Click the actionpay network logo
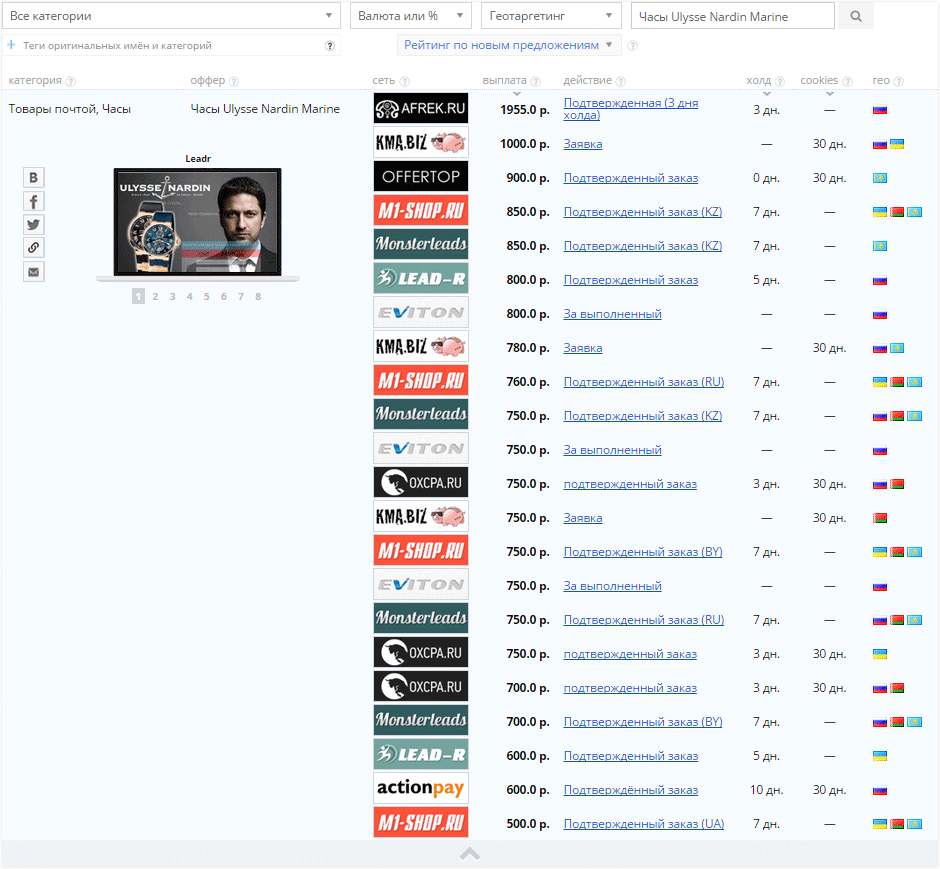The width and height of the screenshot is (940, 869). coord(420,789)
